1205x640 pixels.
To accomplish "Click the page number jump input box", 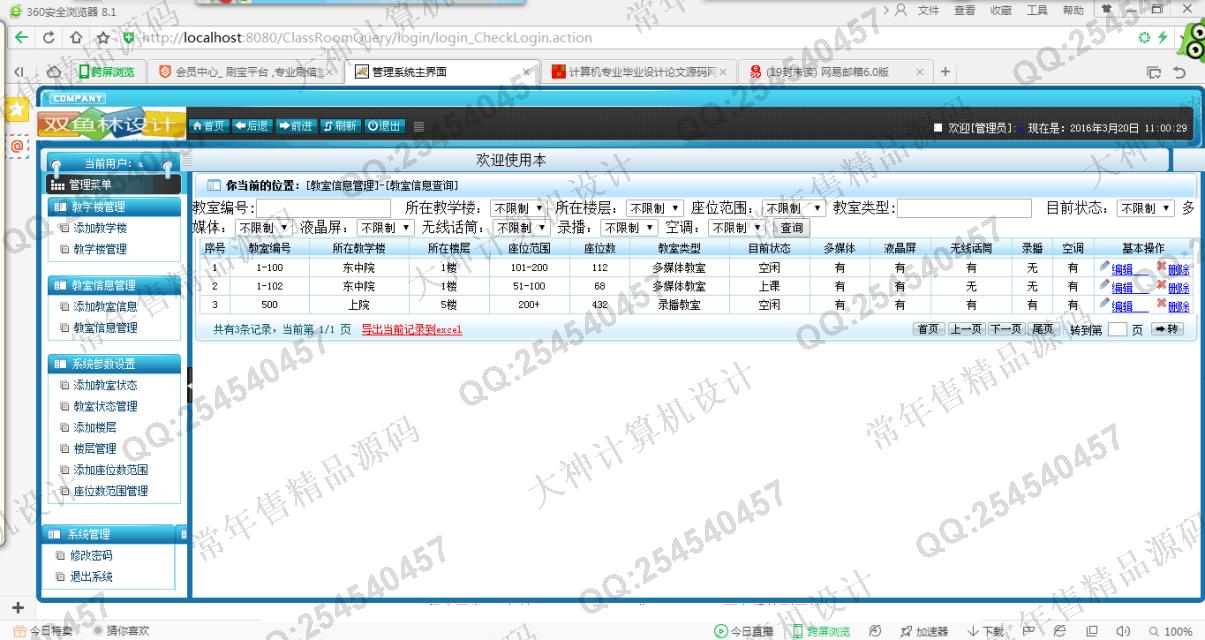I will pyautogui.click(x=1118, y=329).
